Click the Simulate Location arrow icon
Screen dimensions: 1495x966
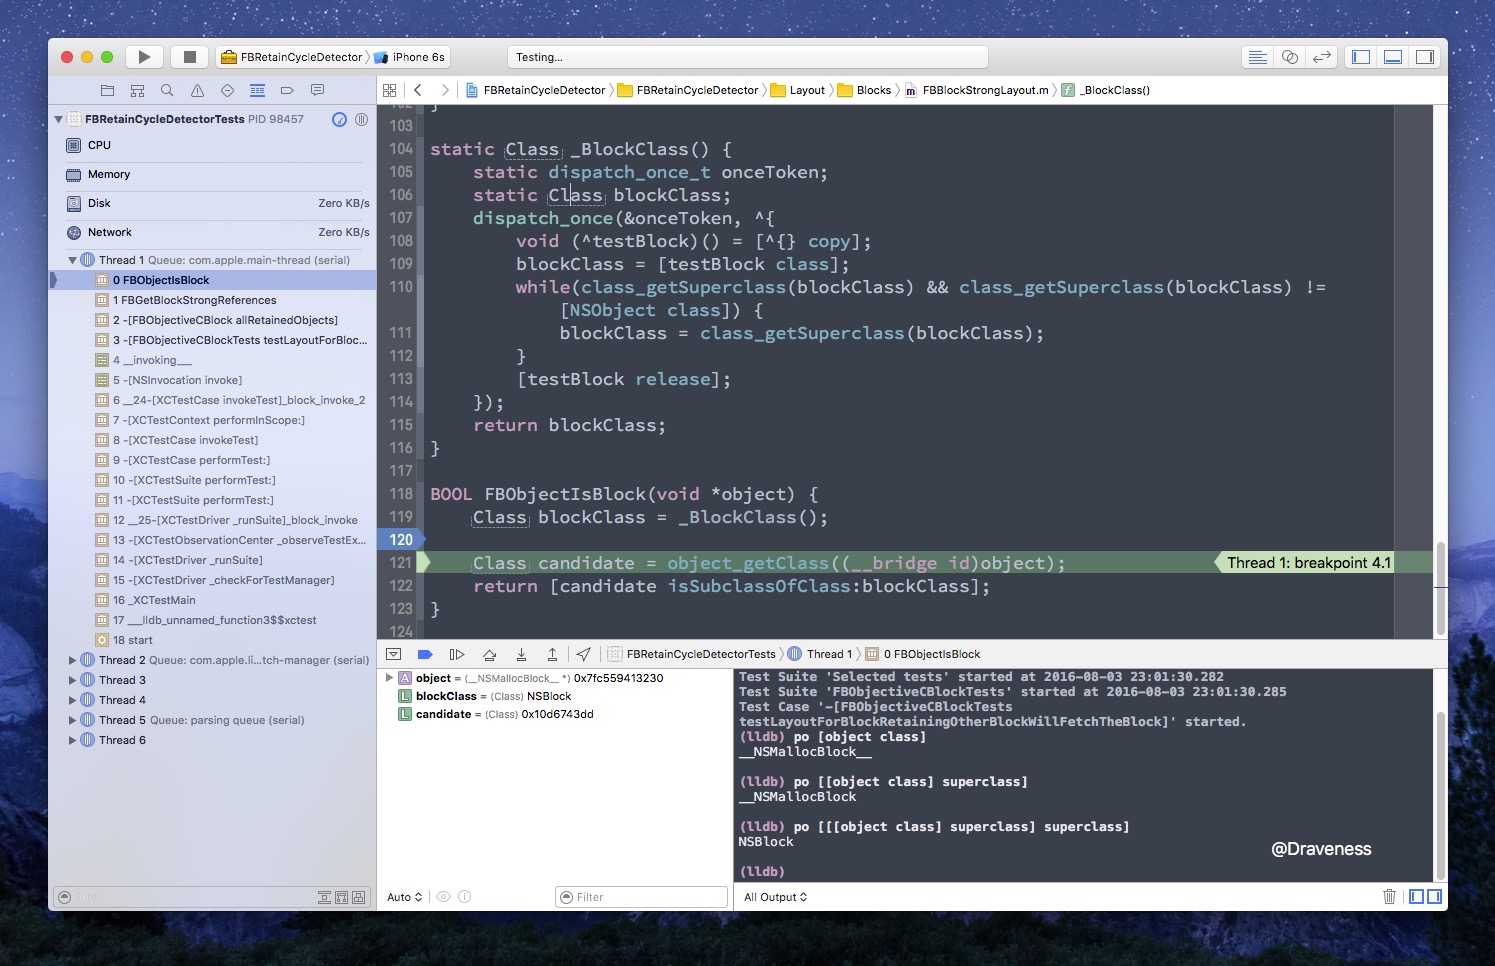(x=584, y=654)
